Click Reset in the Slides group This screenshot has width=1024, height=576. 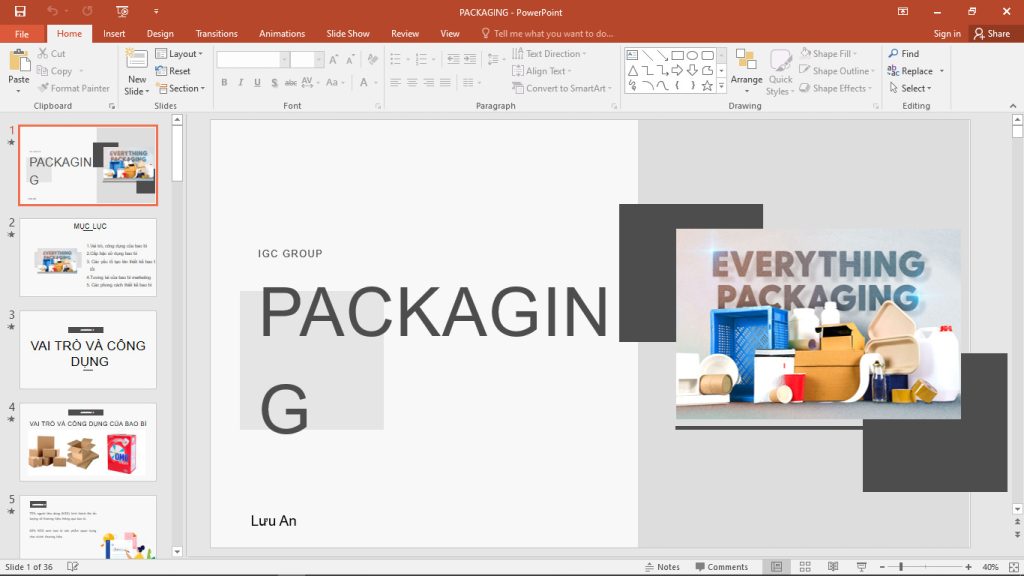click(178, 70)
